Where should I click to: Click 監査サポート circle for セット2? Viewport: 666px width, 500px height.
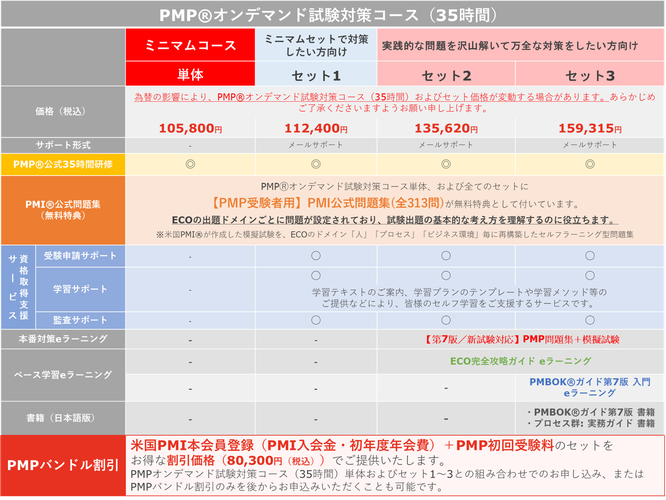[446, 320]
